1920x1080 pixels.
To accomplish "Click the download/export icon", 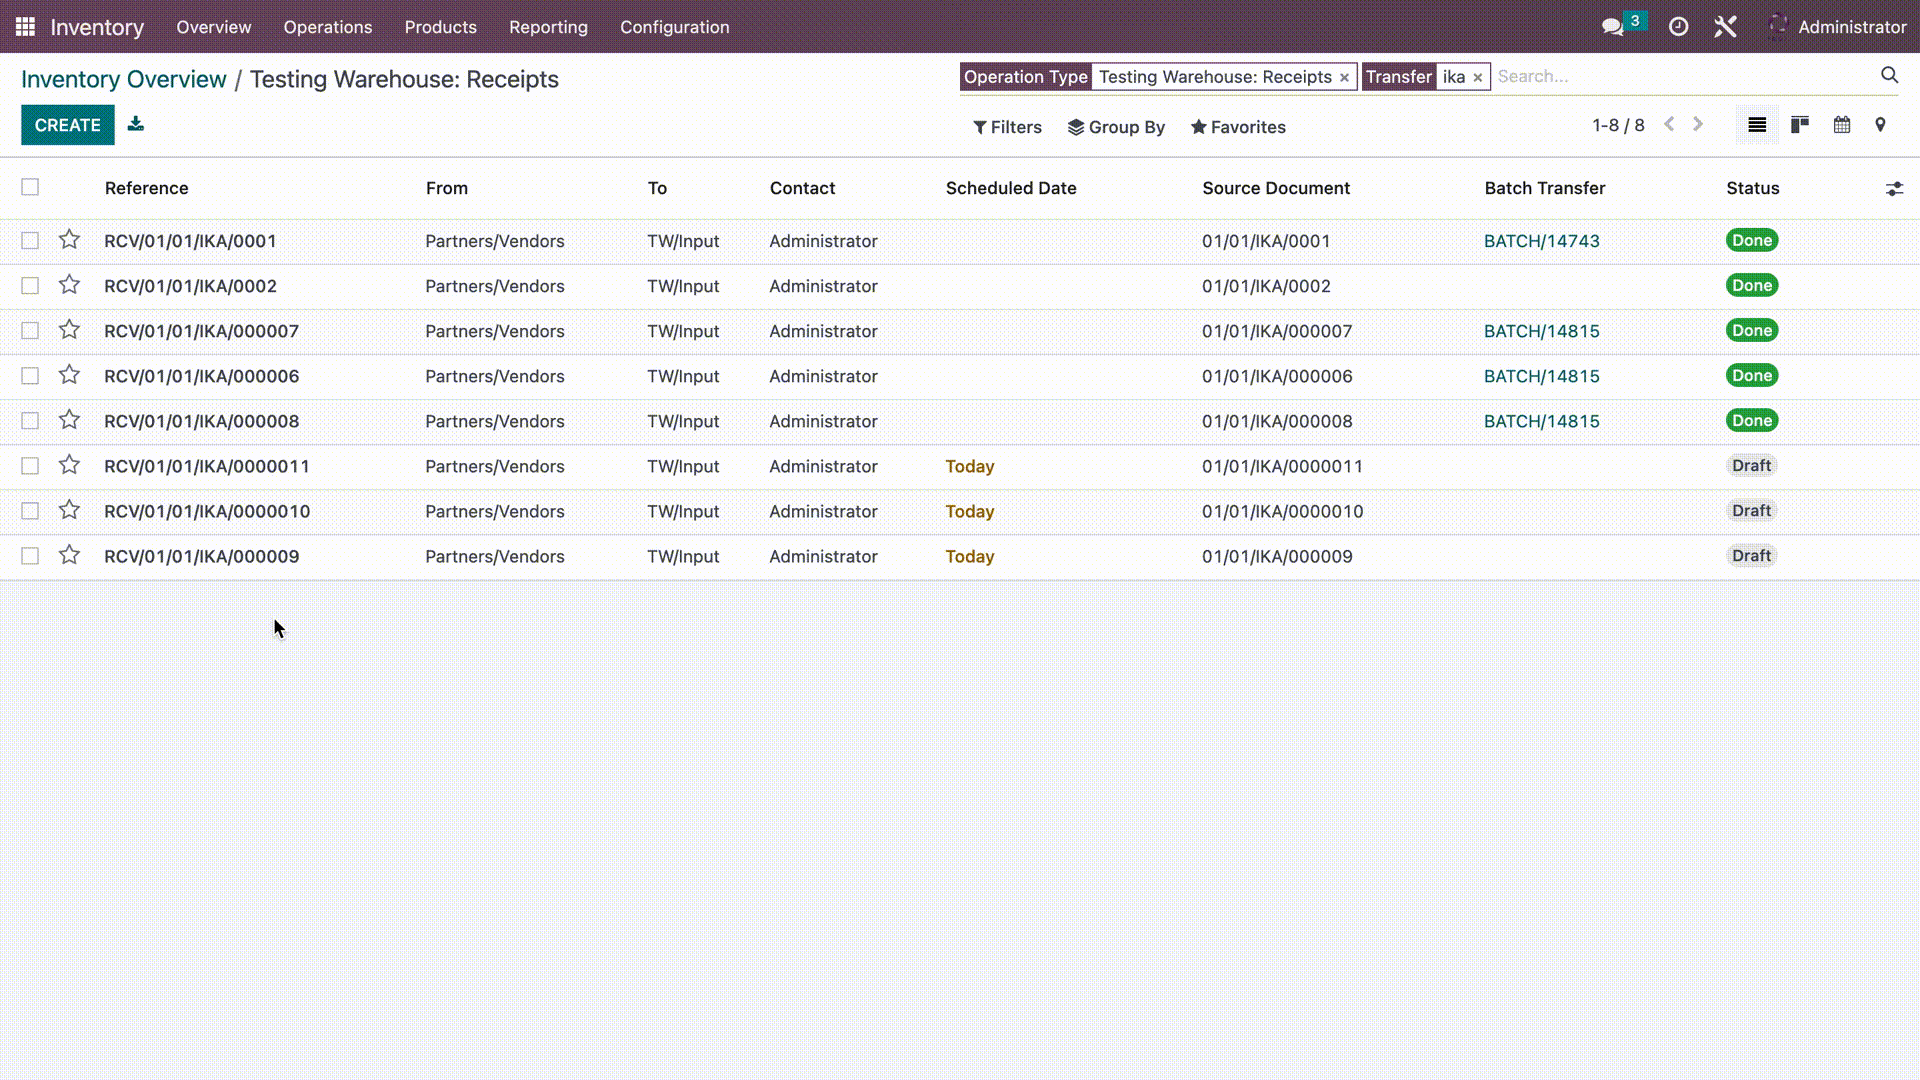I will [x=136, y=124].
